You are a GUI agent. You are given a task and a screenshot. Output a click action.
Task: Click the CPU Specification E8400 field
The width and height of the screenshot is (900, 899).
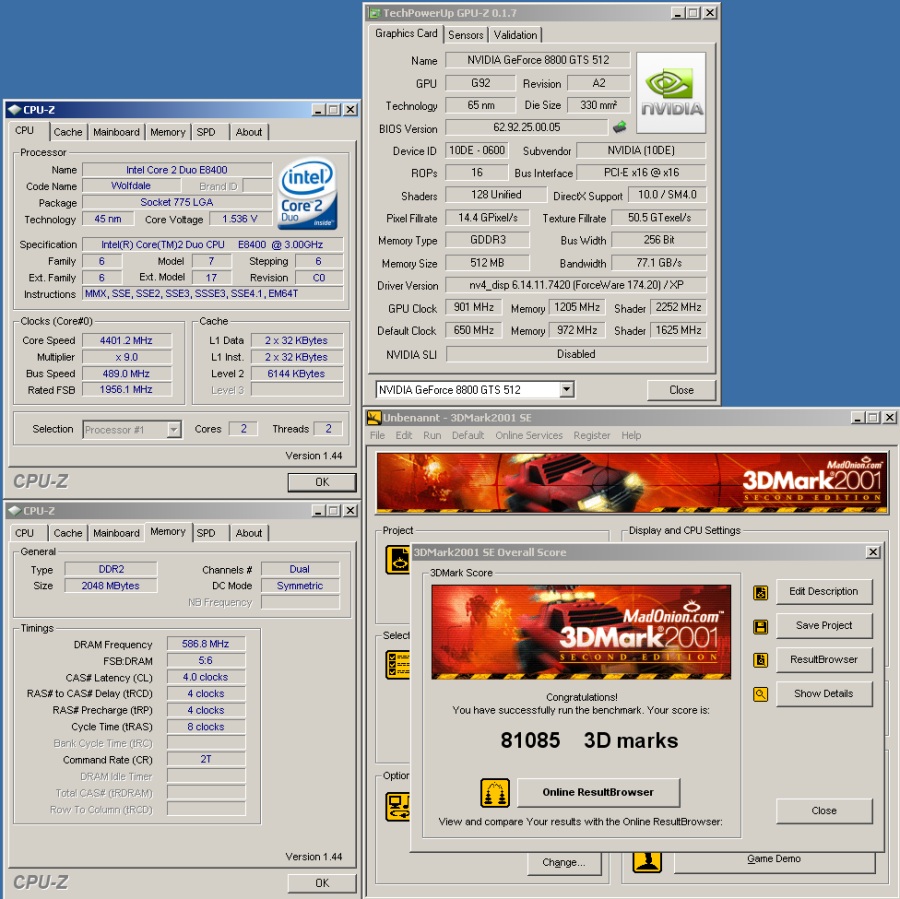[212, 245]
